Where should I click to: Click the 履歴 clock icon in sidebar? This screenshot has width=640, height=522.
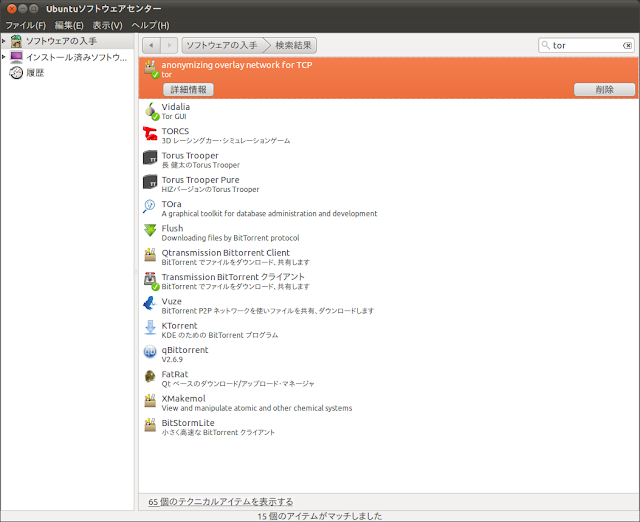coord(16,73)
